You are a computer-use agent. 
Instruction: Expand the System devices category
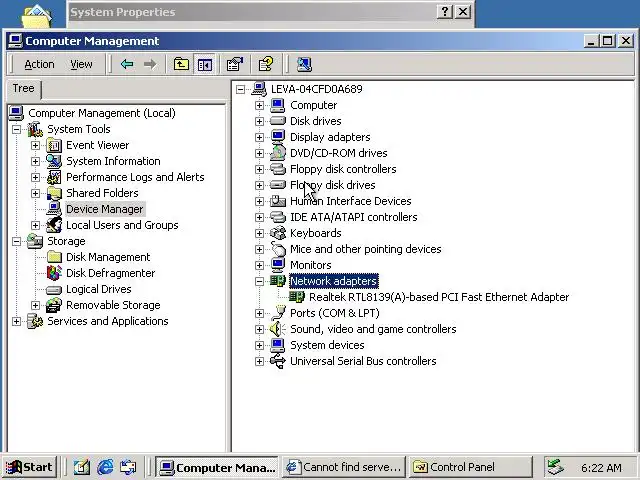(259, 345)
